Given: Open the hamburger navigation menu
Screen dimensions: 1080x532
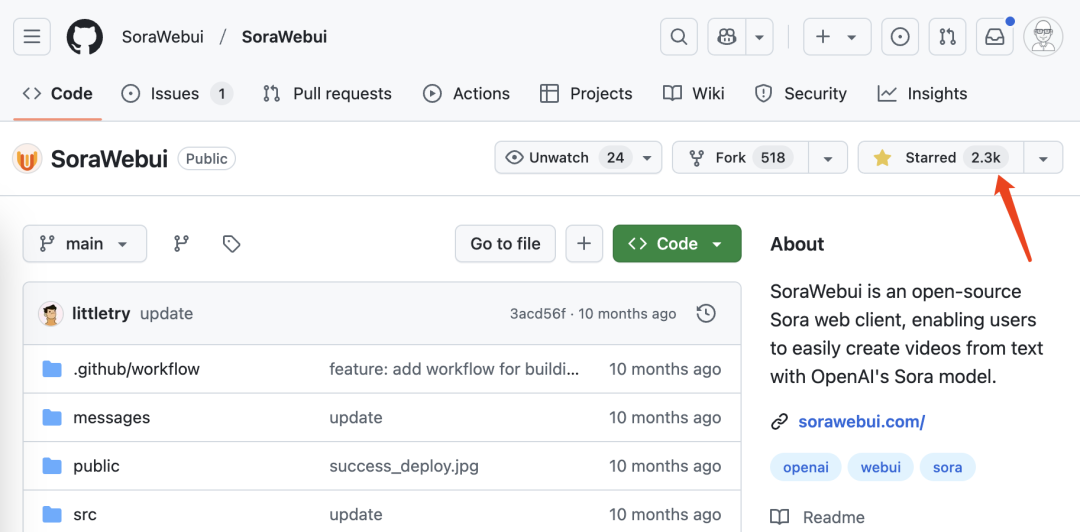Looking at the screenshot, I should pyautogui.click(x=32, y=37).
